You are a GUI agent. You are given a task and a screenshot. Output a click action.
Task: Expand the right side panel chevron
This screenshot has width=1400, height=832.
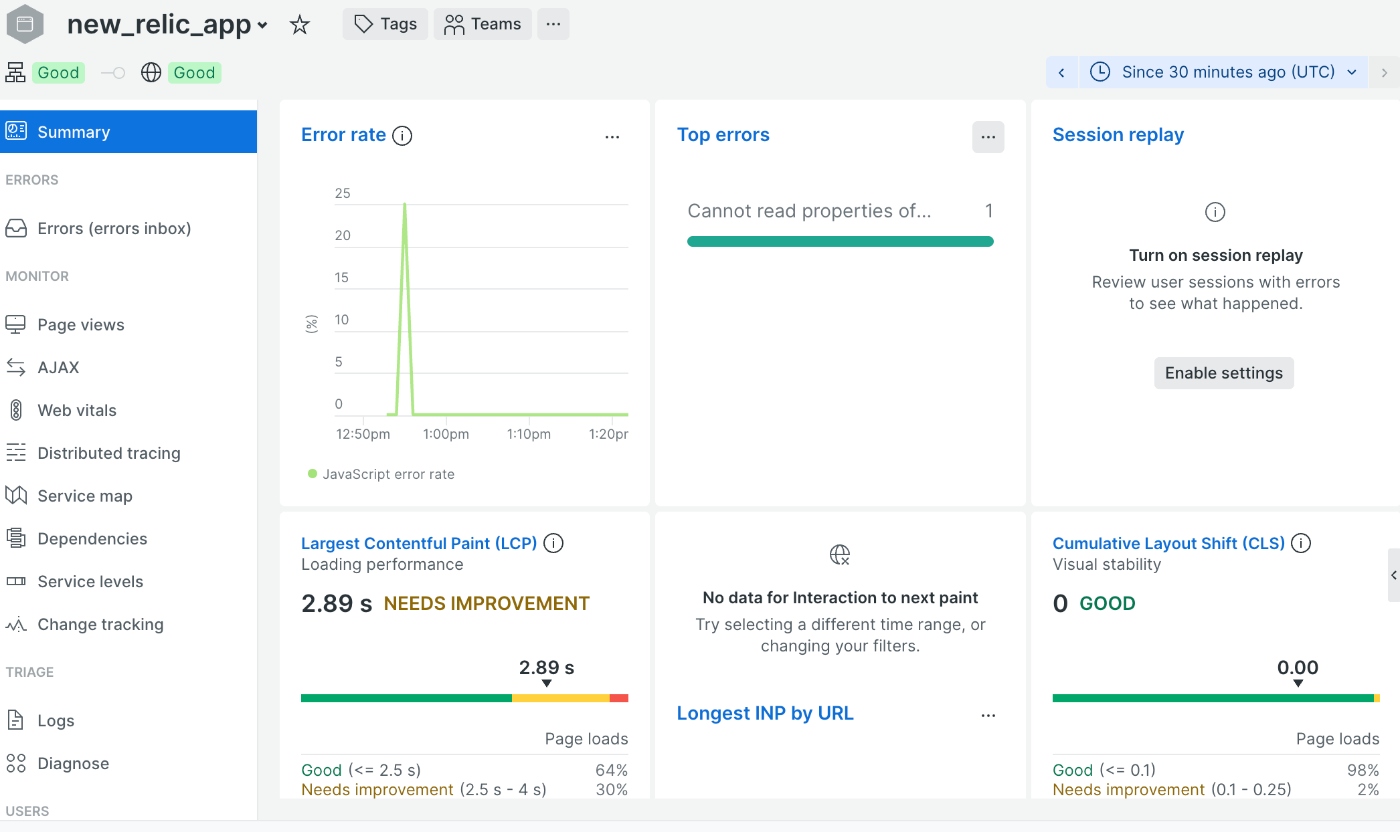coord(1394,575)
